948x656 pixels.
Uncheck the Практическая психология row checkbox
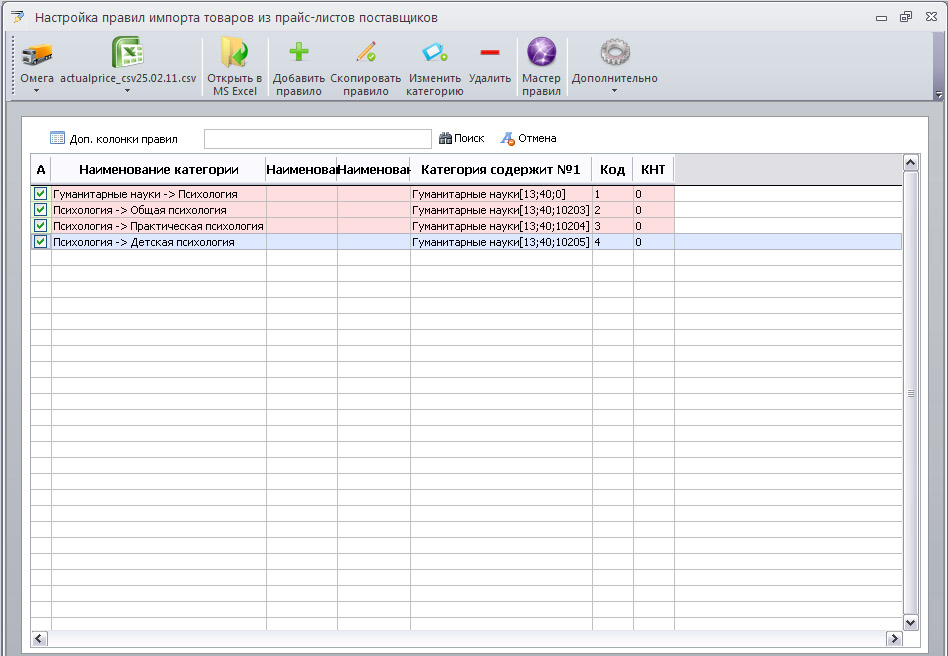(41, 226)
